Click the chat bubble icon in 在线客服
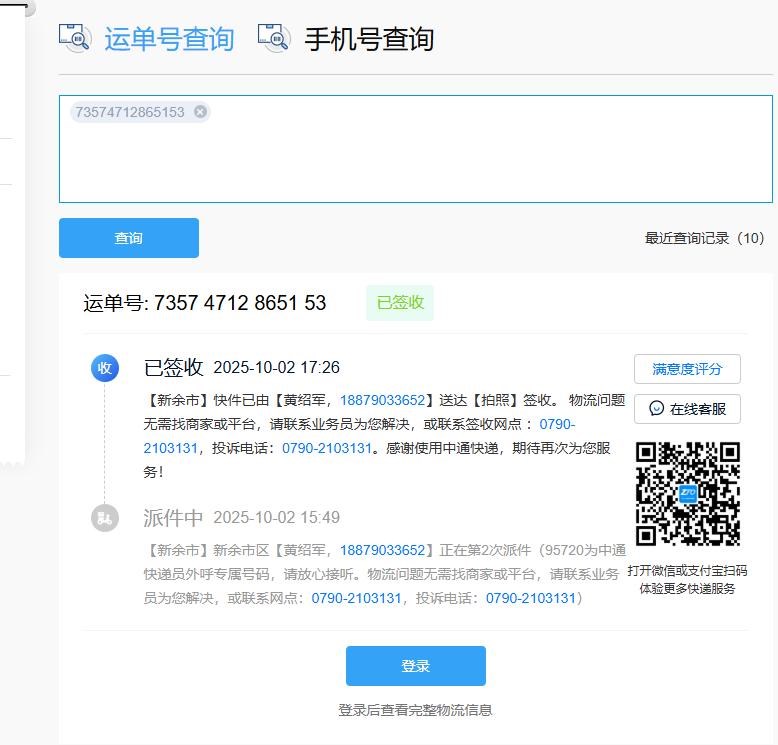Image resolution: width=778 pixels, height=745 pixels. click(x=657, y=409)
